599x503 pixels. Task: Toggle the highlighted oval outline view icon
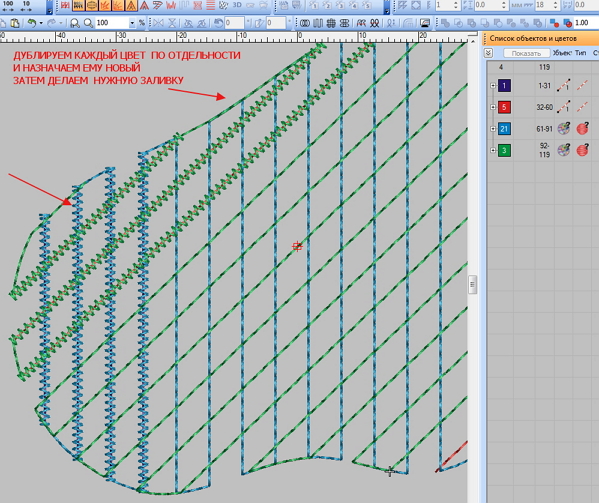click(x=91, y=5)
